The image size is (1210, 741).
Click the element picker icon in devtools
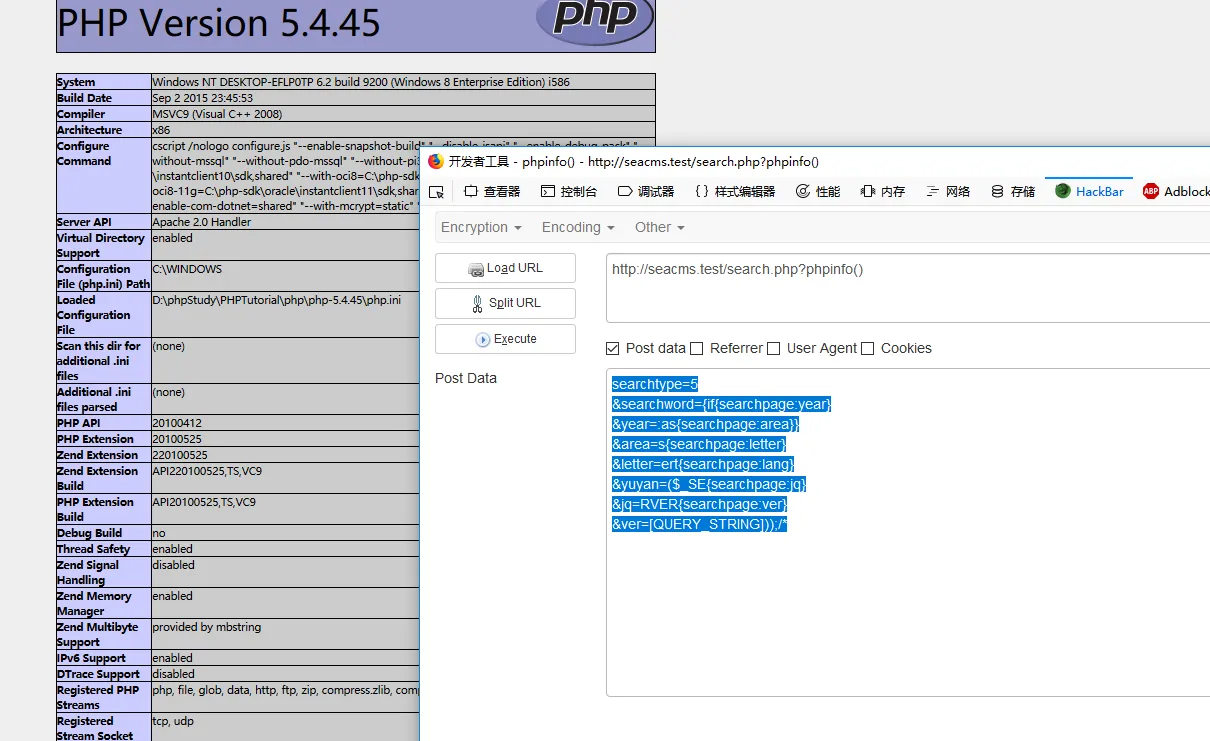436,192
